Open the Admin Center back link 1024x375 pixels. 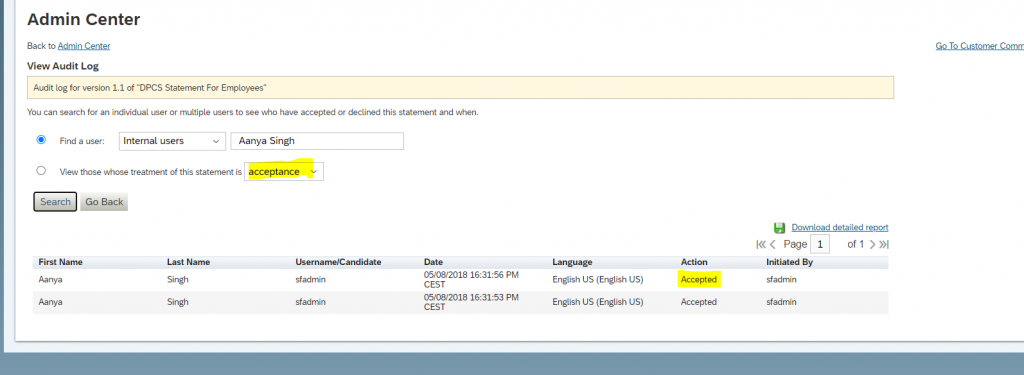[x=84, y=46]
